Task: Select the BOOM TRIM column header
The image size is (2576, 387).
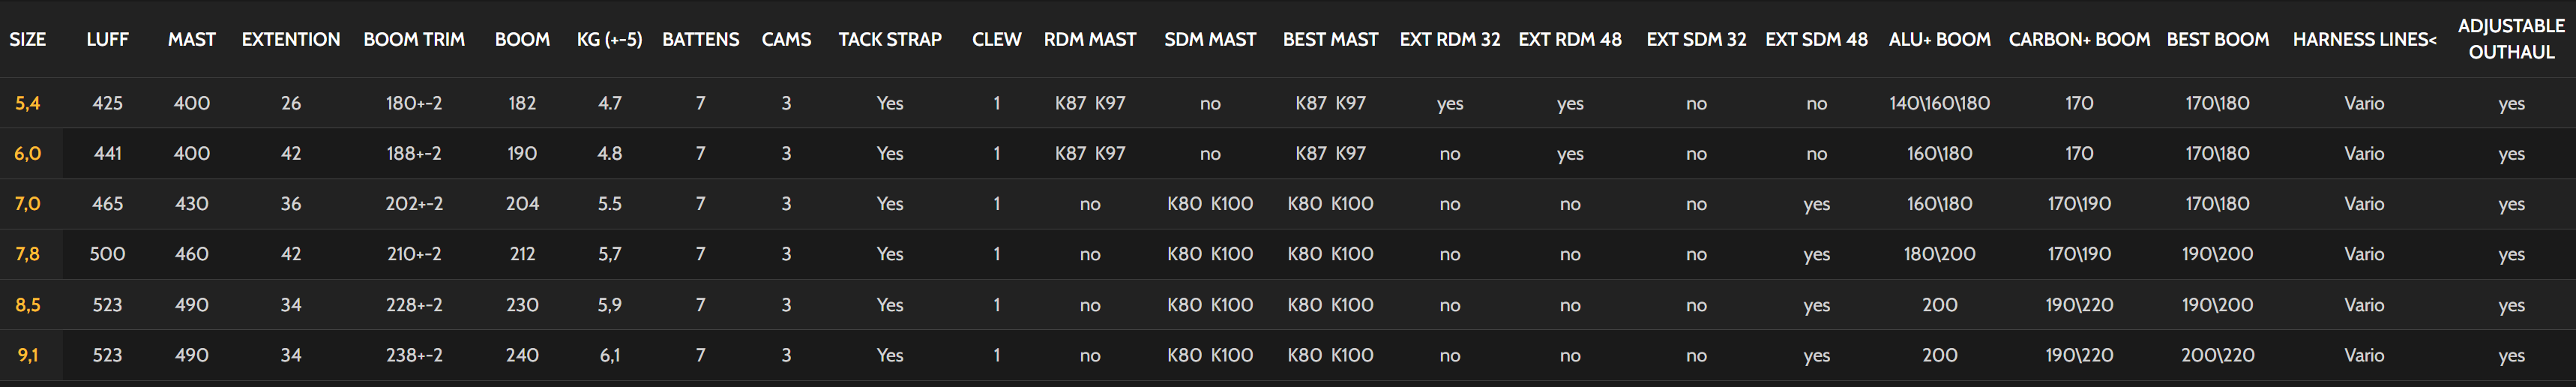Action: click(414, 40)
